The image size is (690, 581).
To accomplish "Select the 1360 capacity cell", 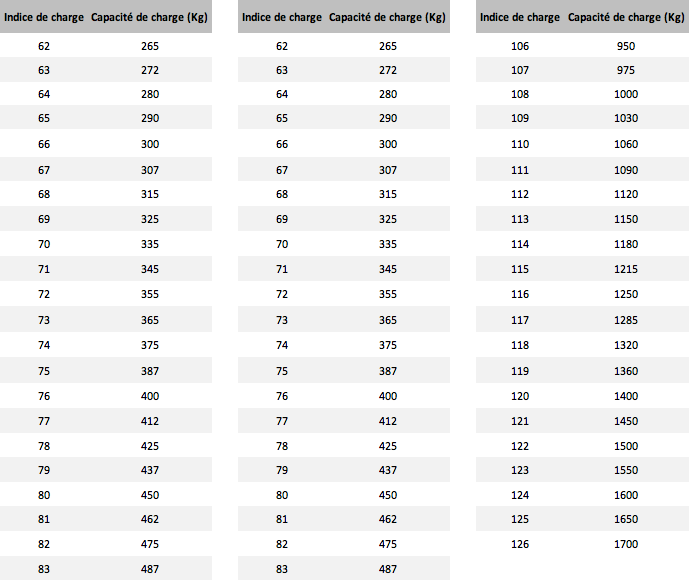I will coord(626,370).
